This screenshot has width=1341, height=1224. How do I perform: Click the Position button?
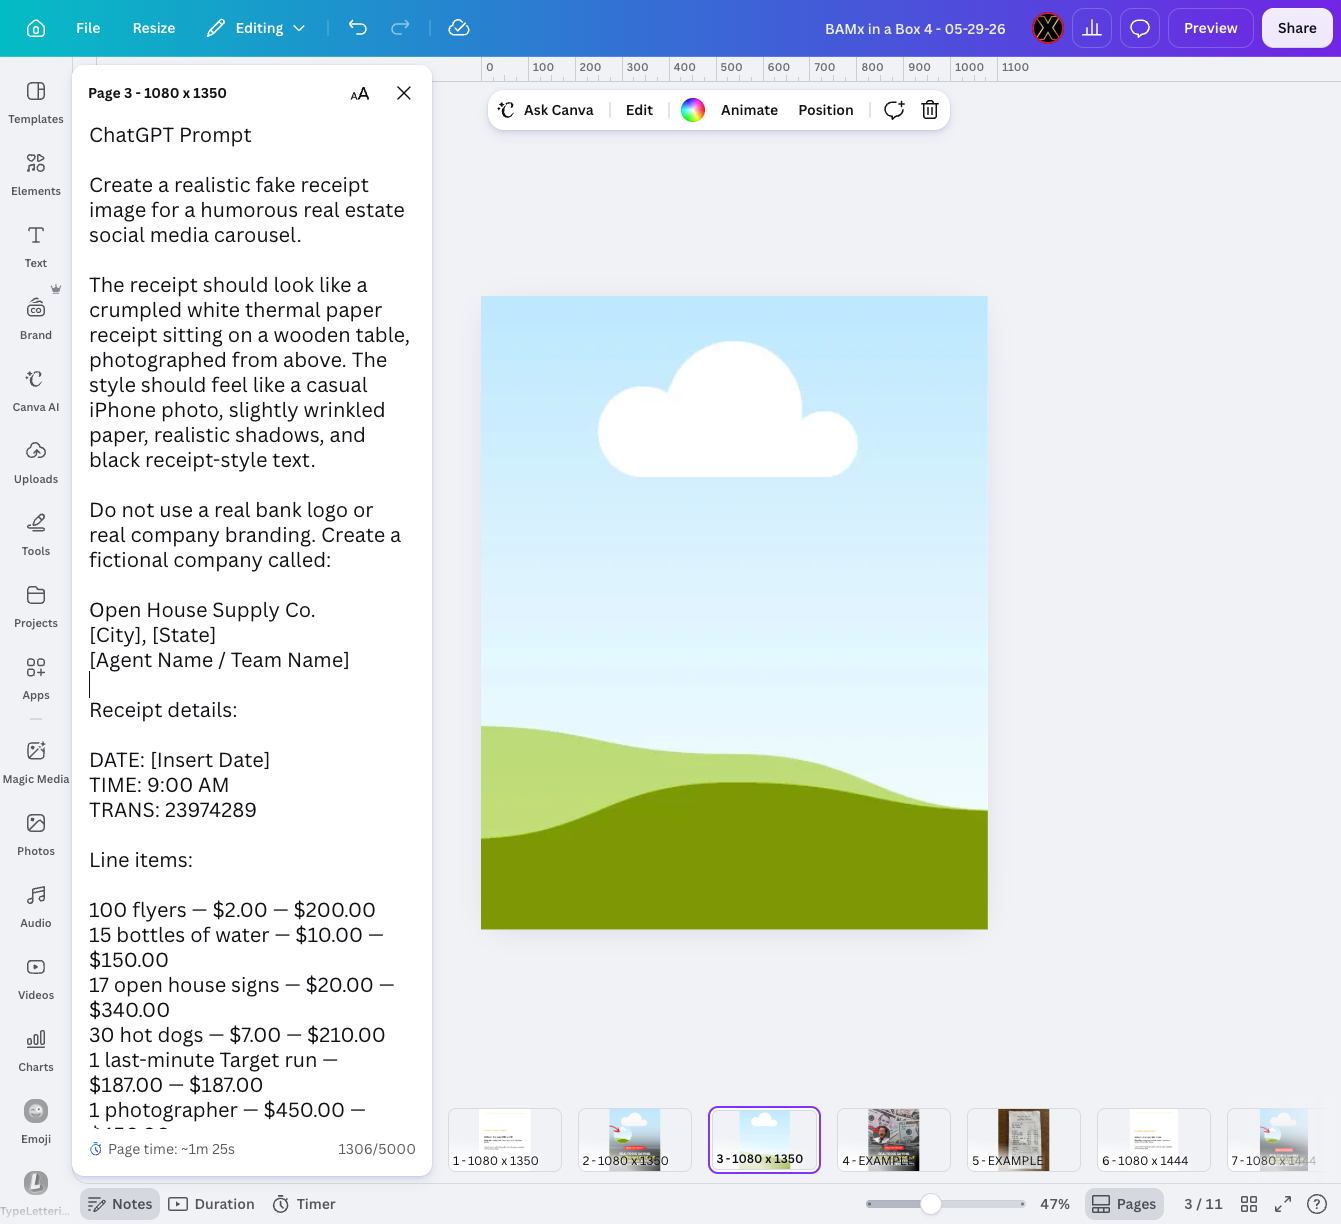pyautogui.click(x=826, y=110)
